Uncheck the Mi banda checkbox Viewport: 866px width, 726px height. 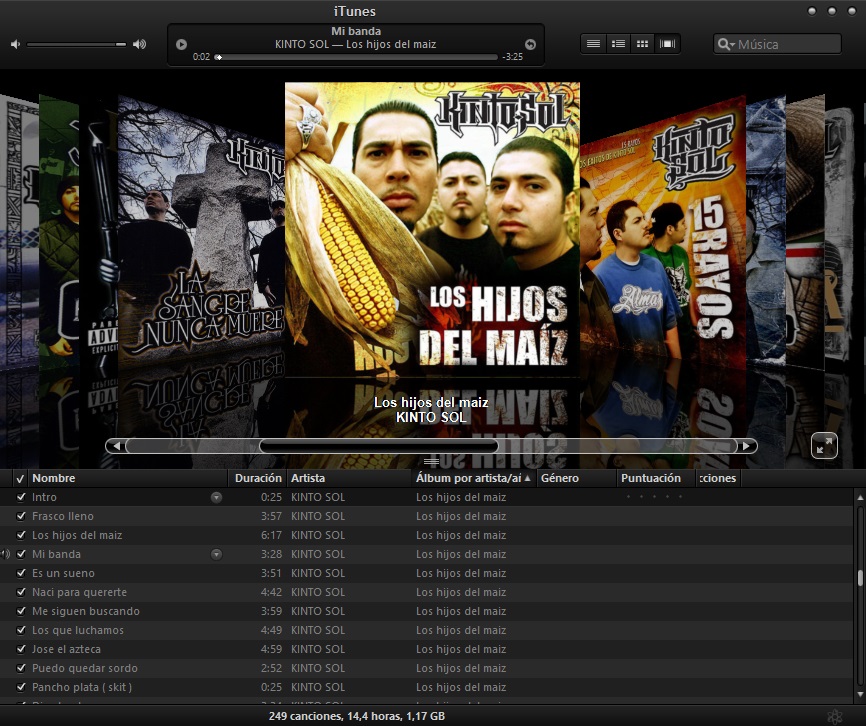tap(21, 554)
